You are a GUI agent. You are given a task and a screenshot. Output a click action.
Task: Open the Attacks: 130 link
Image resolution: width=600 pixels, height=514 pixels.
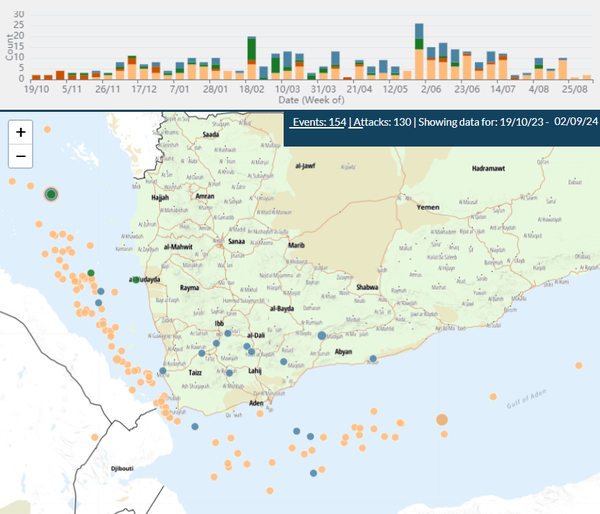(x=382, y=122)
